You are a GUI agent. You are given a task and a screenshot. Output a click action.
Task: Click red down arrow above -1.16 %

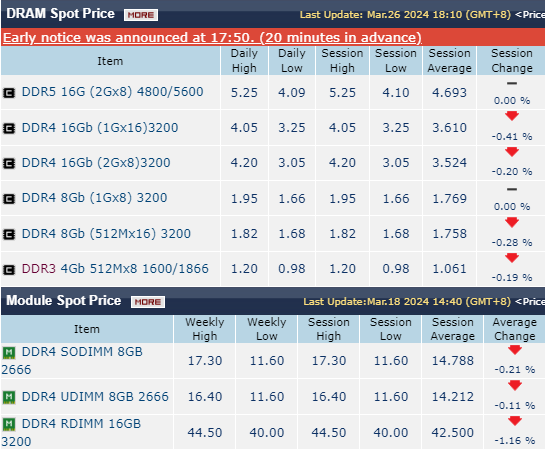click(514, 421)
